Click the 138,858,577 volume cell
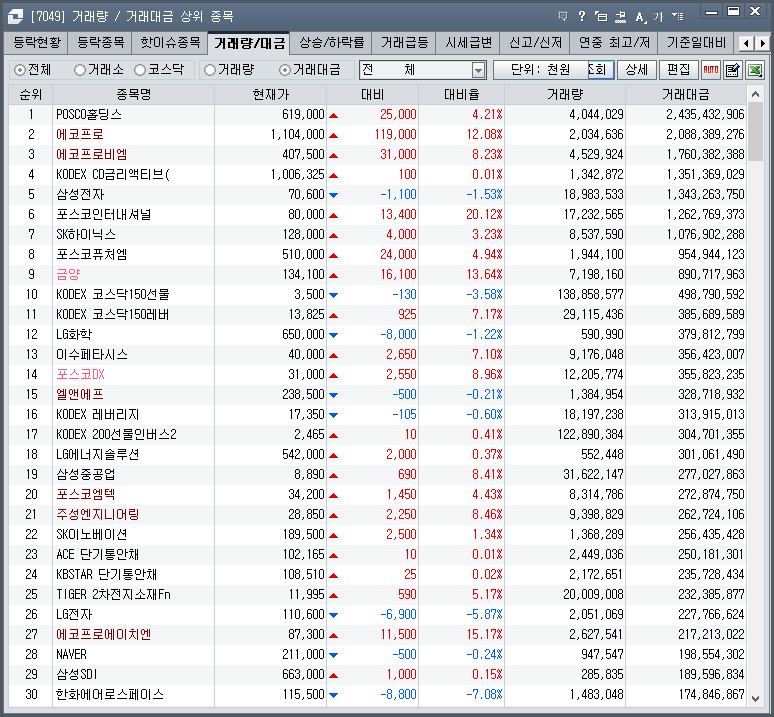 (x=590, y=294)
